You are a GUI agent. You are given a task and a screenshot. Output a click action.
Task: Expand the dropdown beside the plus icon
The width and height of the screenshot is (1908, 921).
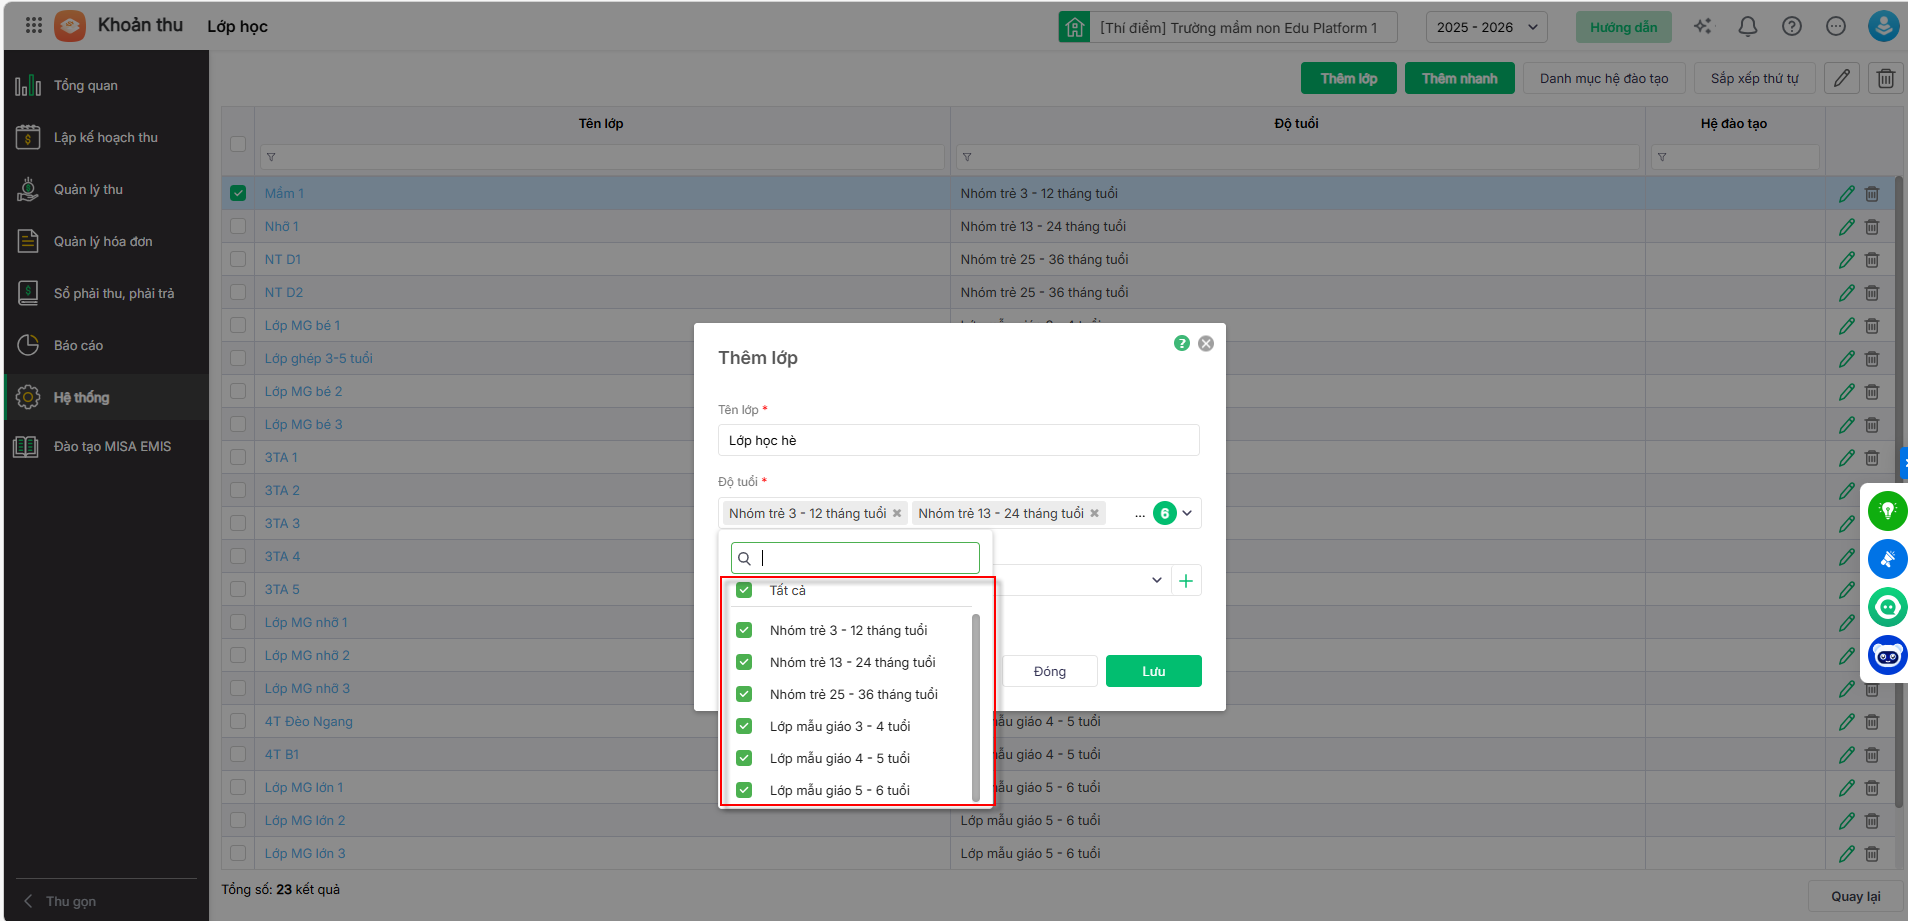pos(1157,580)
